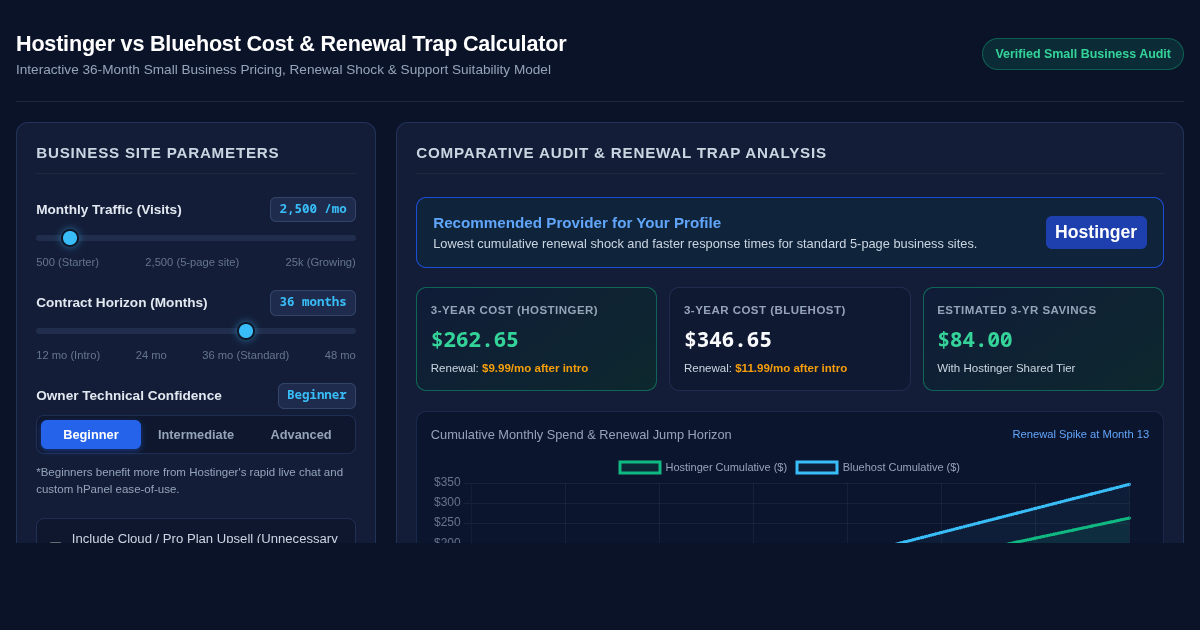Click Cumulative Monthly Spend chart title
Viewport: 1200px width, 630px height.
coord(581,435)
